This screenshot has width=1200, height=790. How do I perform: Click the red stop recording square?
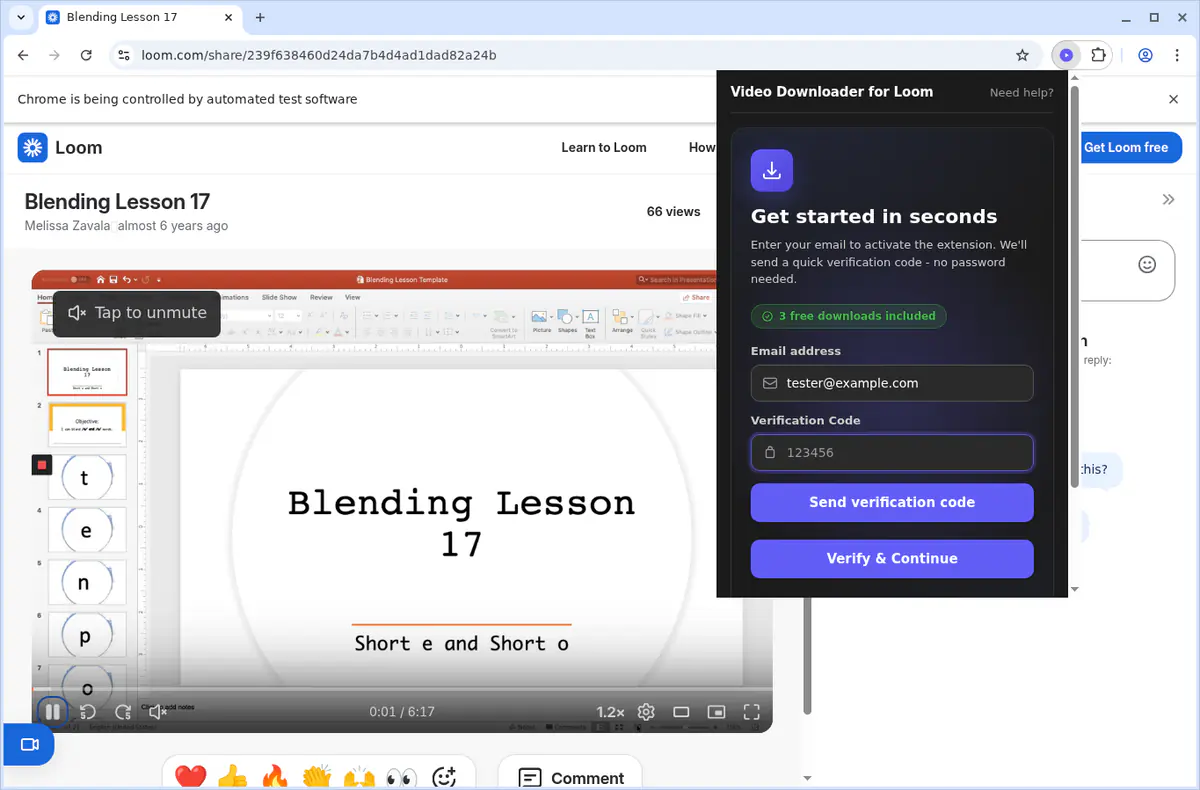click(x=42, y=465)
